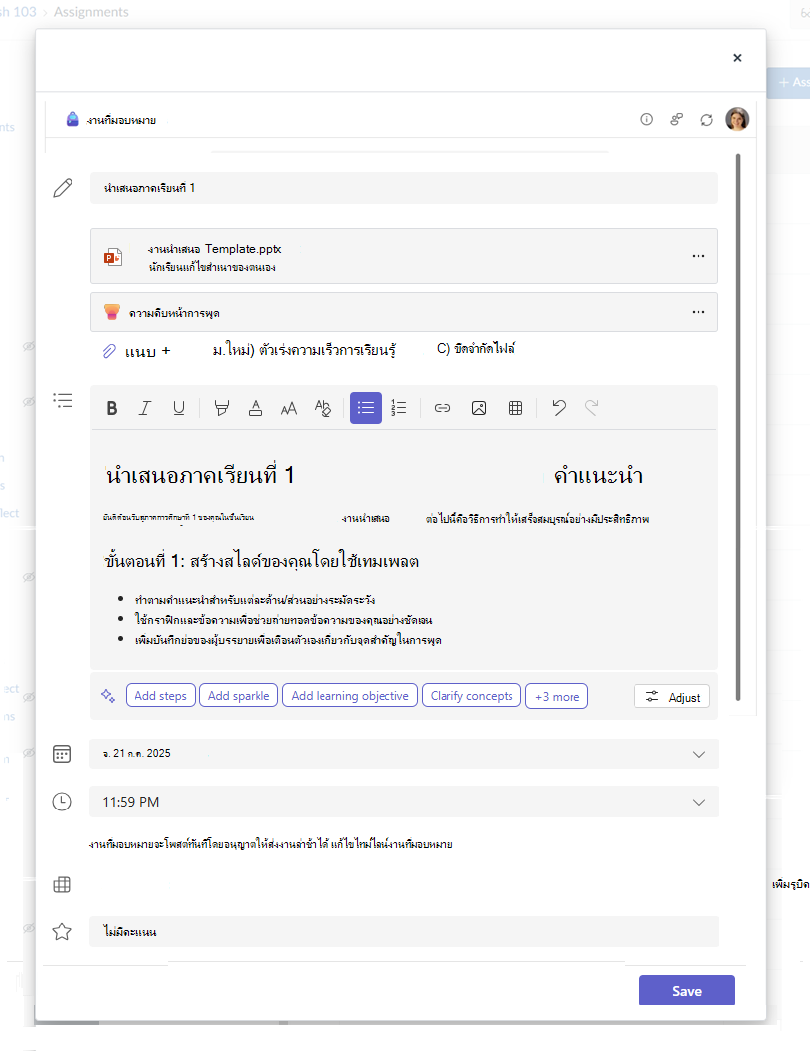Screen dimensions: 810x1051
Task: Click the คำแนะนำ heading in editor
Action: tap(598, 476)
